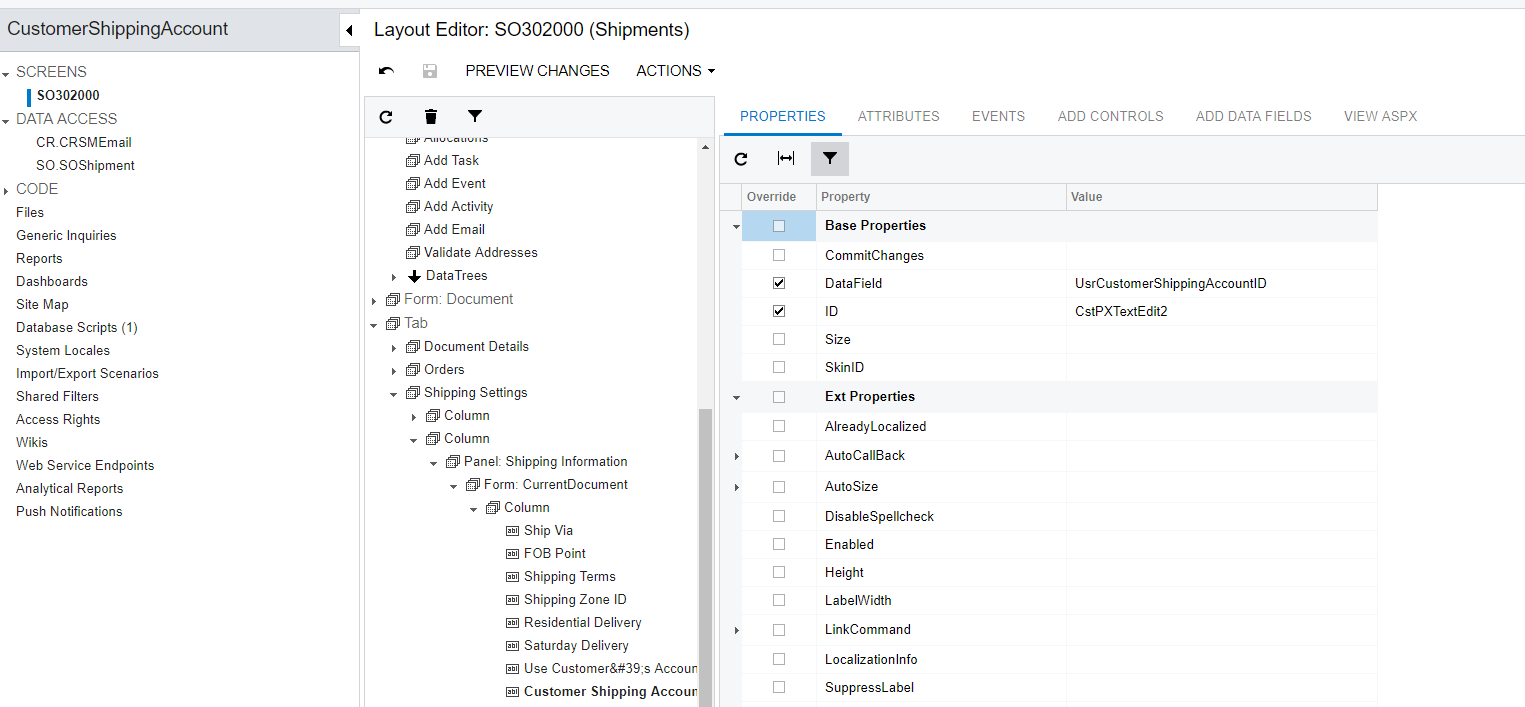Screen dimensions: 1525x707
Task: Open the ADD CONTROLS tab
Action: 1110,116
